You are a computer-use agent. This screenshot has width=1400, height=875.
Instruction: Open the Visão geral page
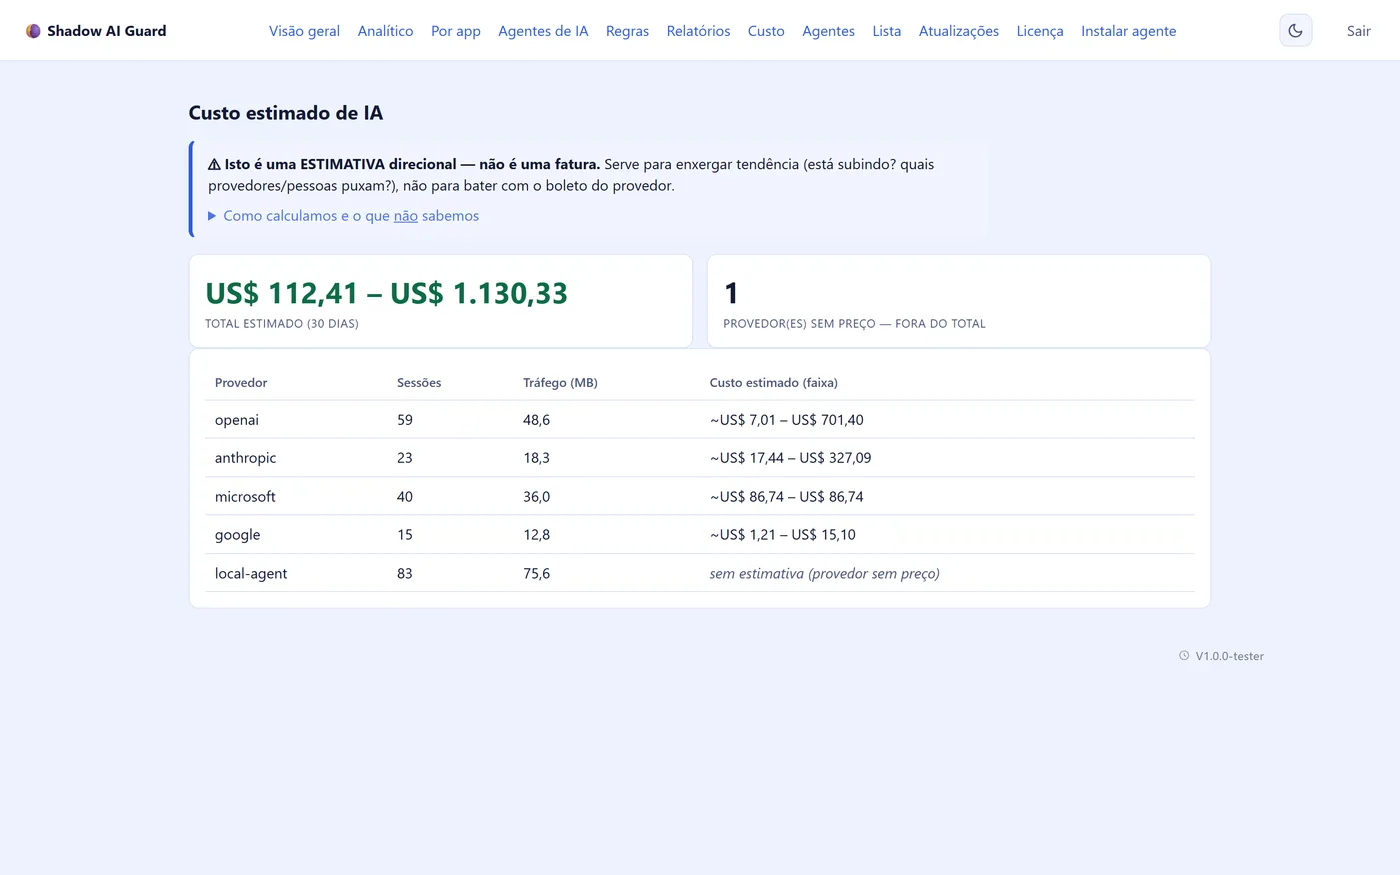(x=304, y=31)
